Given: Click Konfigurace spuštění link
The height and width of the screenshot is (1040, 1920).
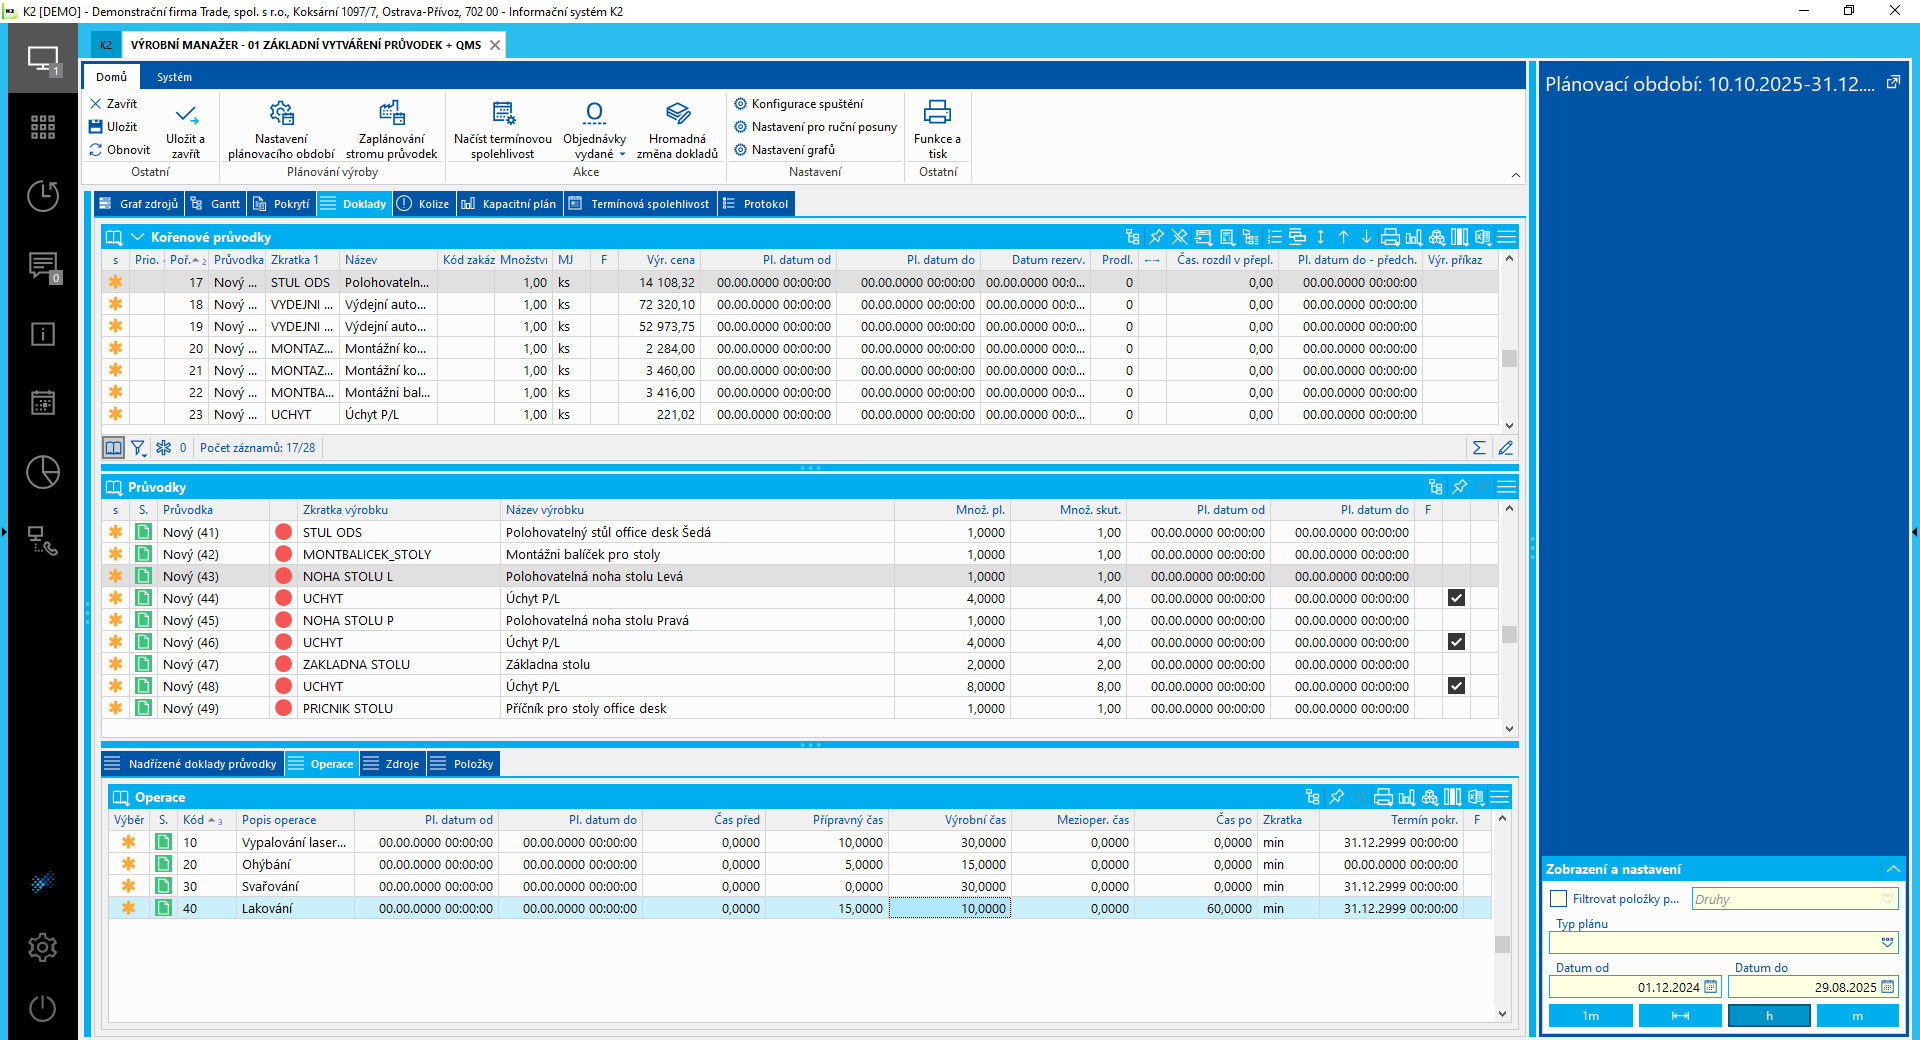Looking at the screenshot, I should 806,104.
